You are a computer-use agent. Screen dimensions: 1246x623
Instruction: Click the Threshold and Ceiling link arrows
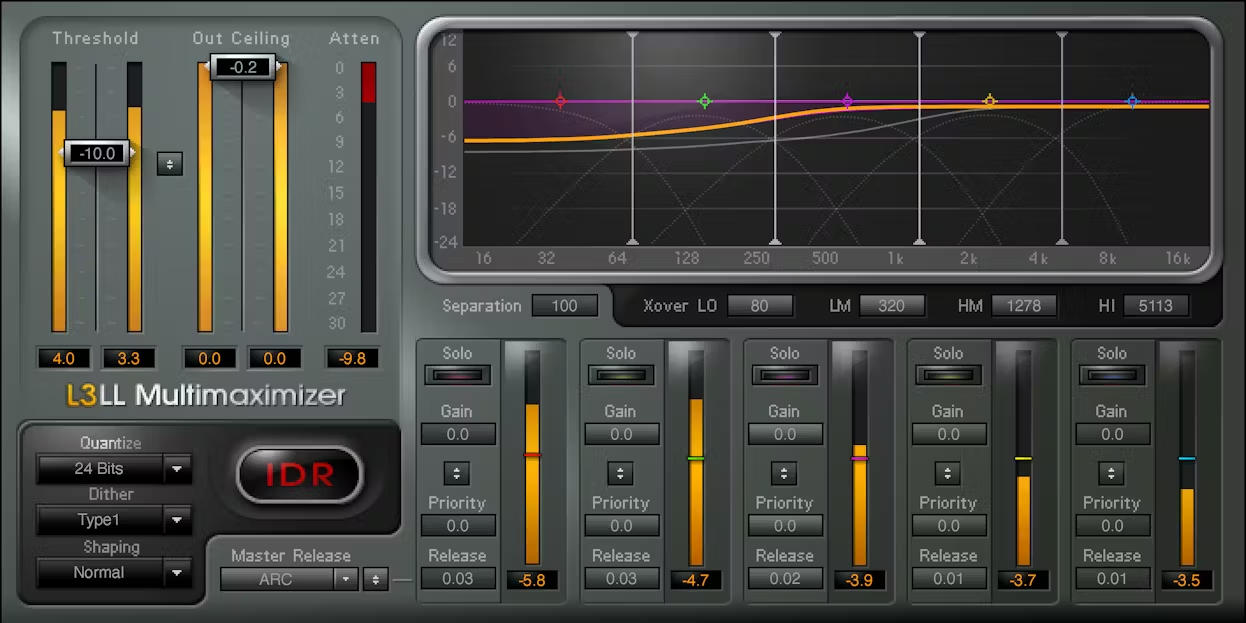170,164
